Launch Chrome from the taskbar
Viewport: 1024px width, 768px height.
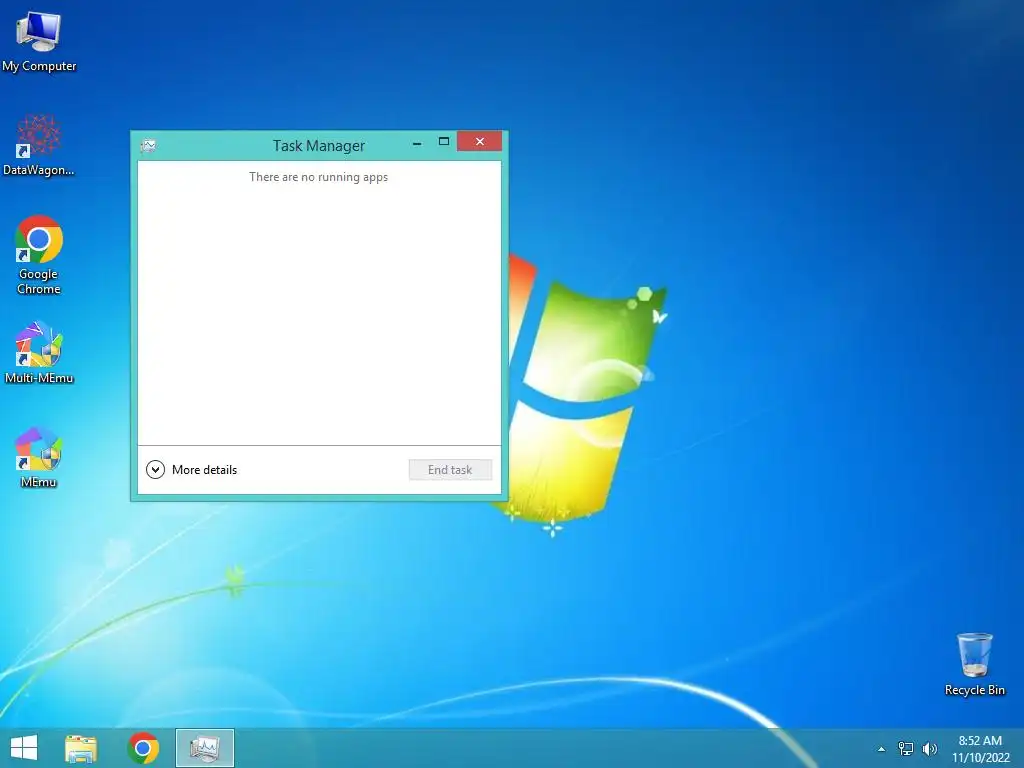point(143,748)
